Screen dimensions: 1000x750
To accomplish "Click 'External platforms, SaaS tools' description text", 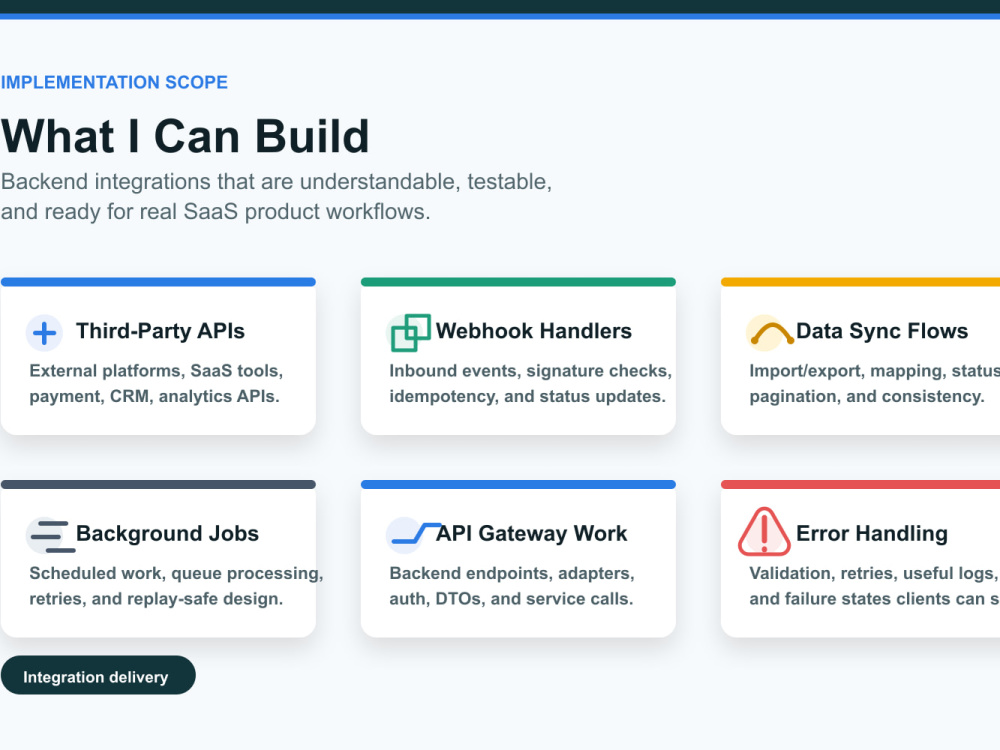I will 156,383.
